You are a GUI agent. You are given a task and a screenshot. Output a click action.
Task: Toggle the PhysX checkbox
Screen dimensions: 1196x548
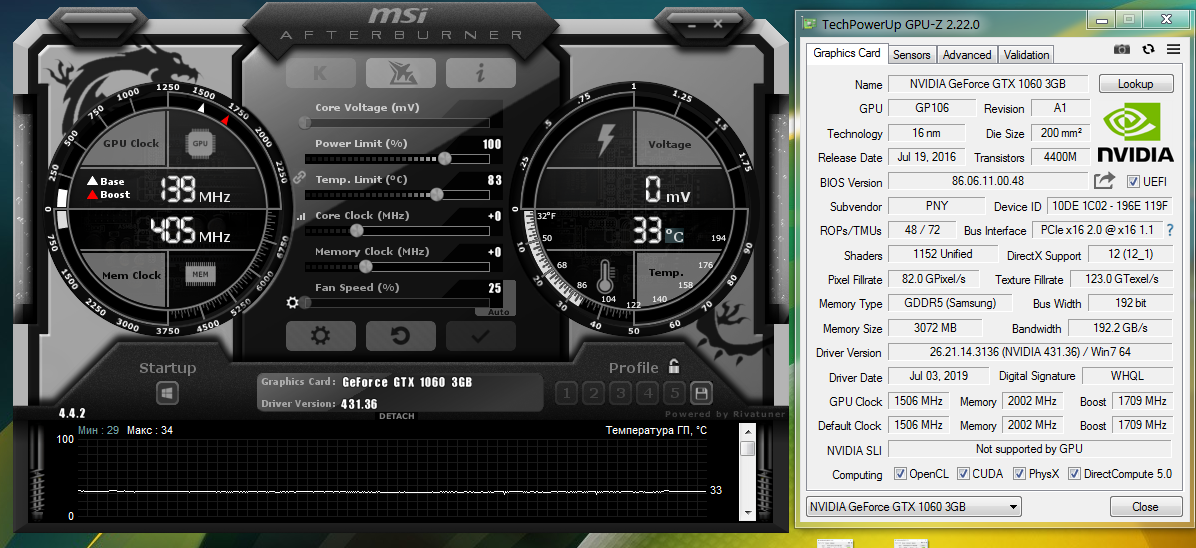(x=1019, y=474)
